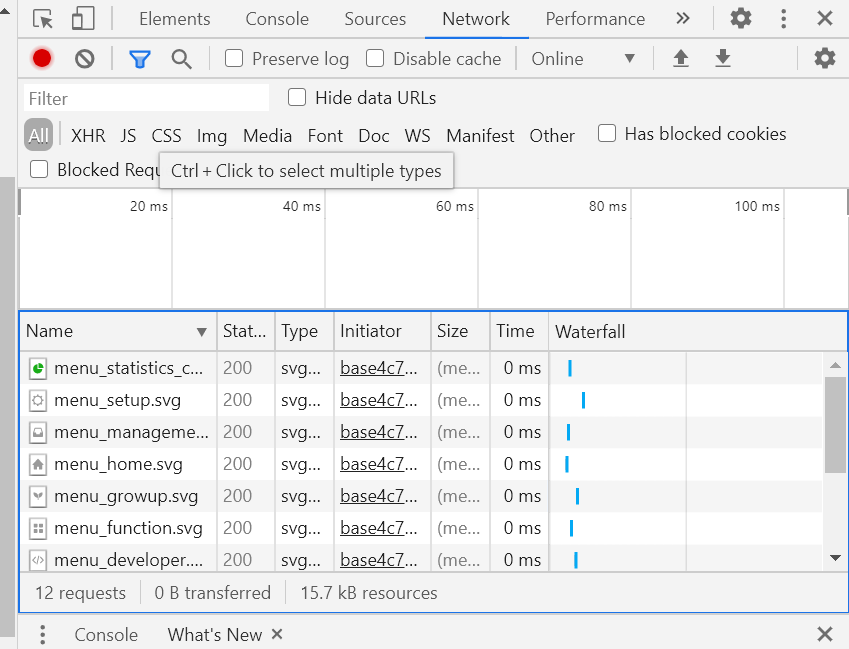This screenshot has height=649, width=849.
Task: Open the Online throttling dropdown
Action: pos(583,58)
